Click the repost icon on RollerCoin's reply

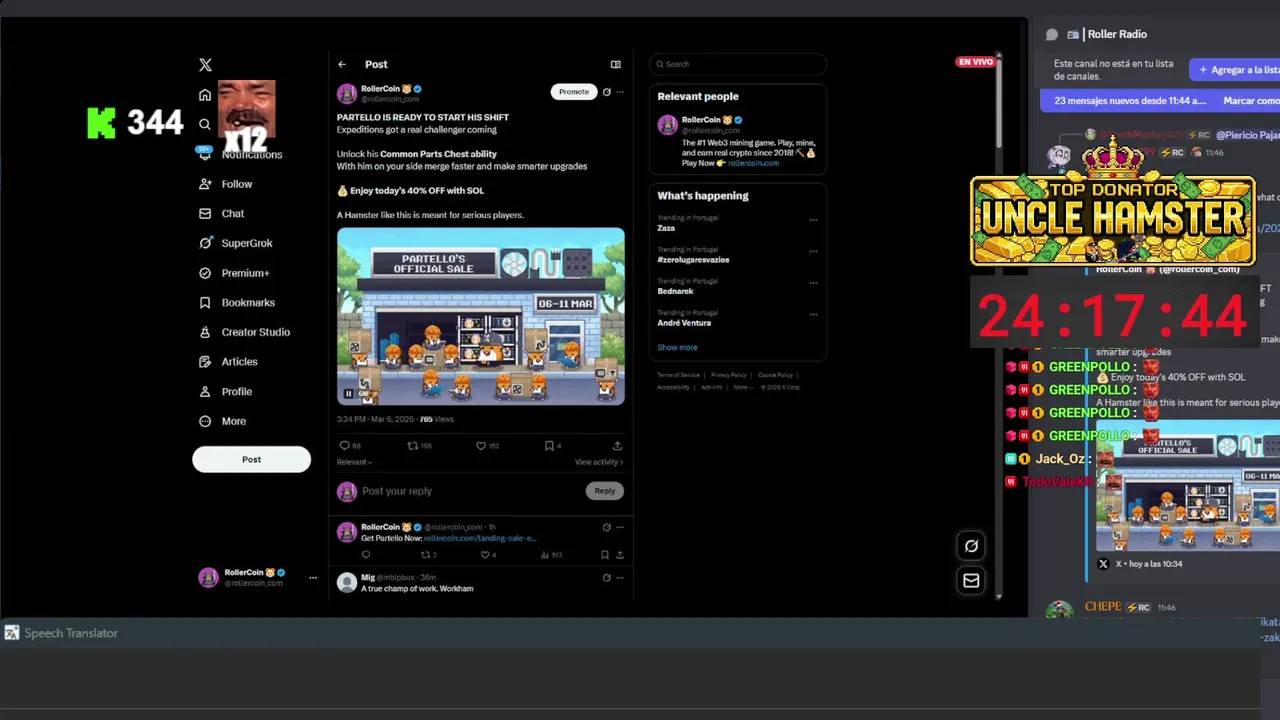(x=425, y=555)
